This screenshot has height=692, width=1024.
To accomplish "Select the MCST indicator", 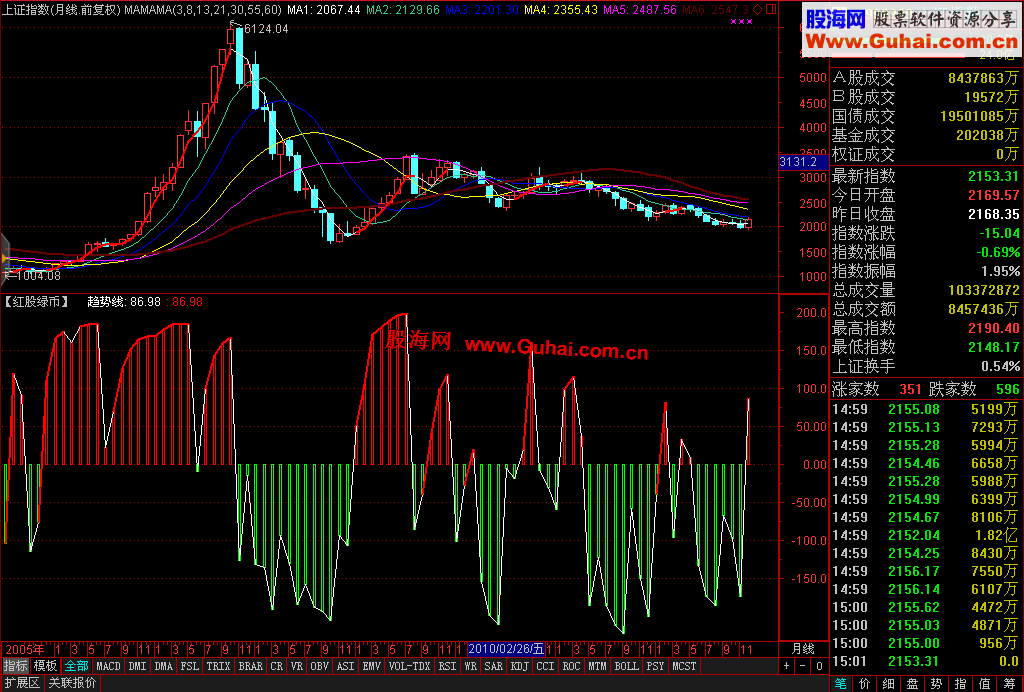I will (684, 666).
